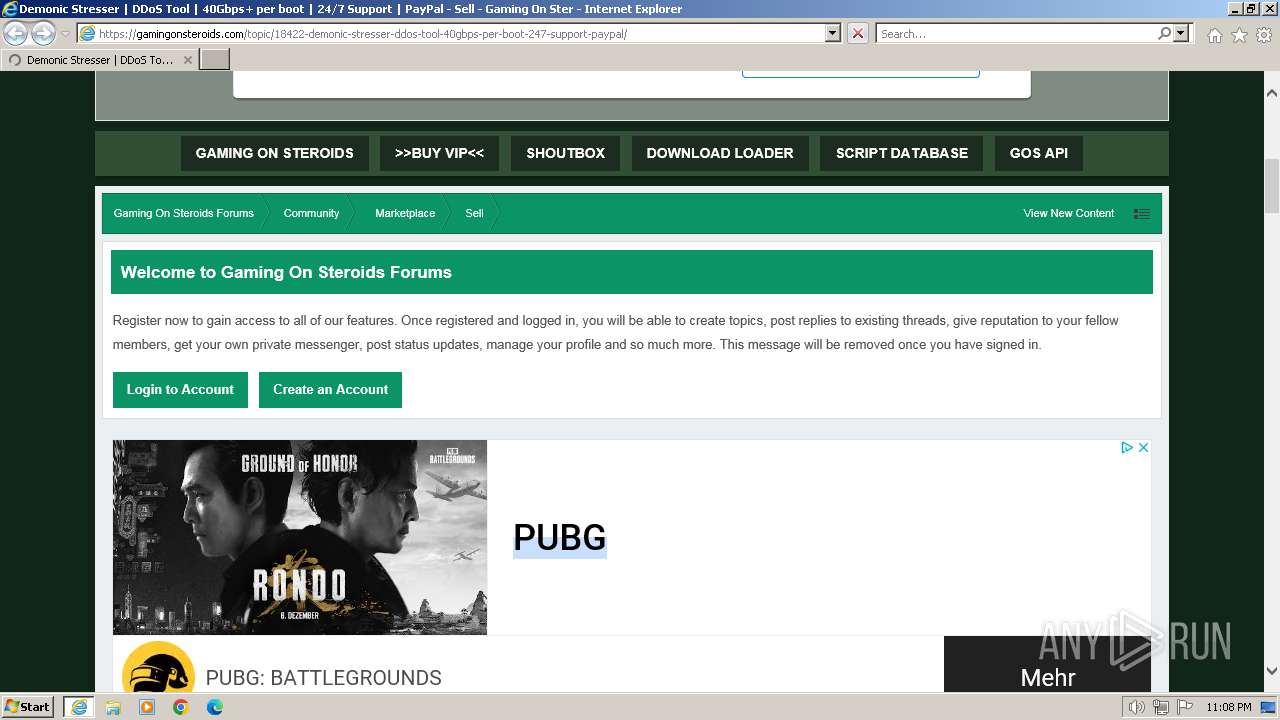This screenshot has width=1280, height=720.
Task: Click the browser Back arrow button
Action: tap(16, 33)
